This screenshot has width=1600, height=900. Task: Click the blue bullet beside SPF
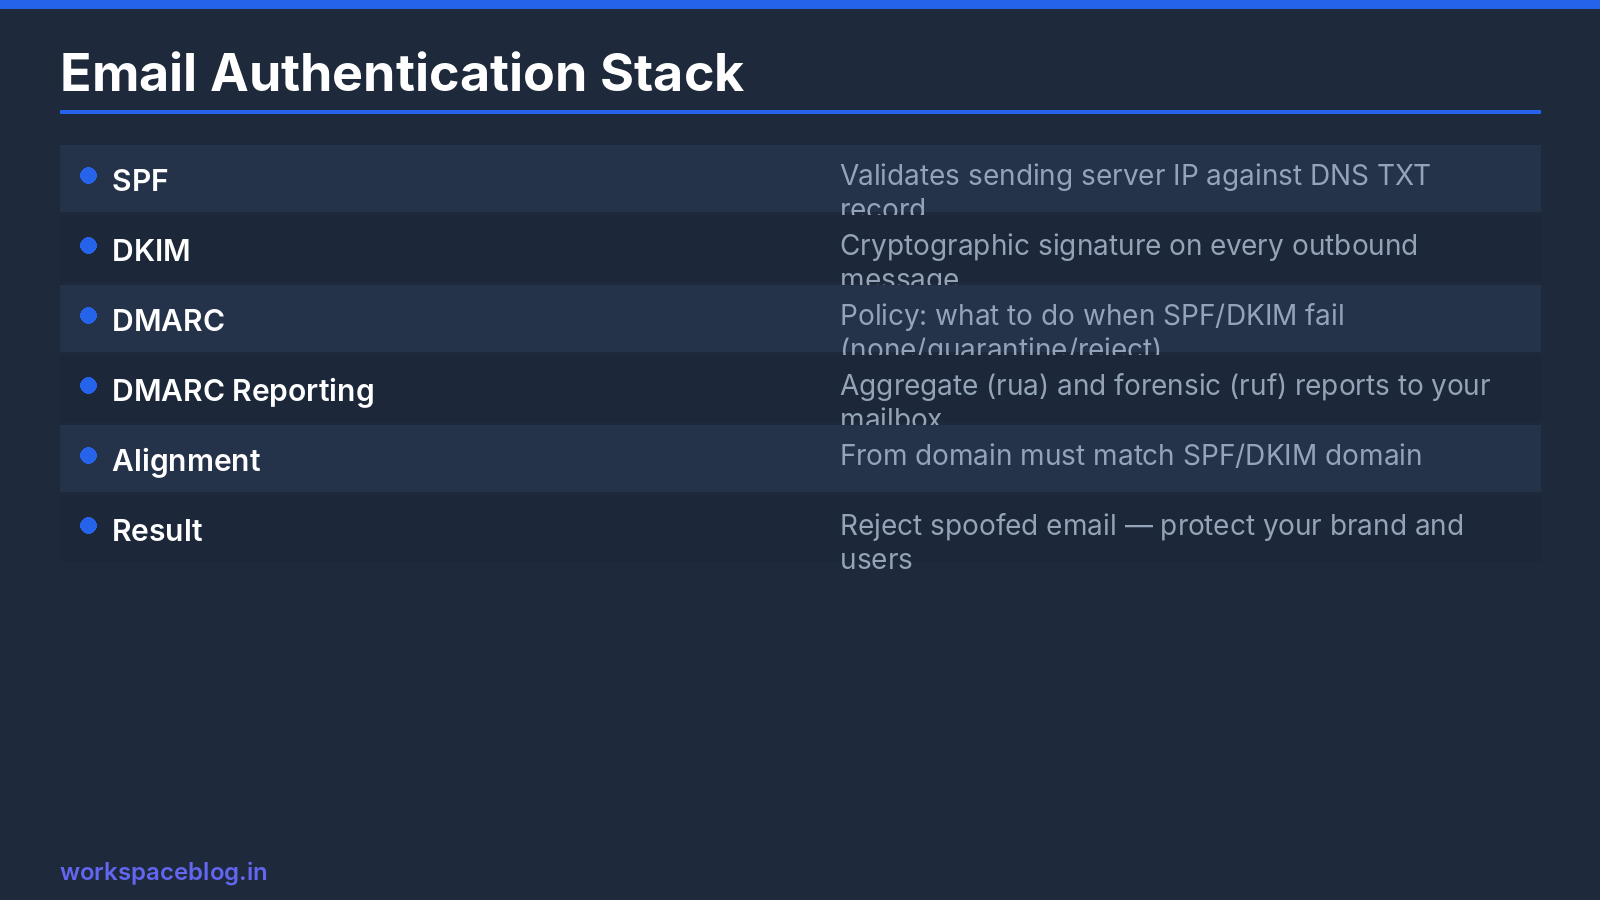tap(89, 176)
